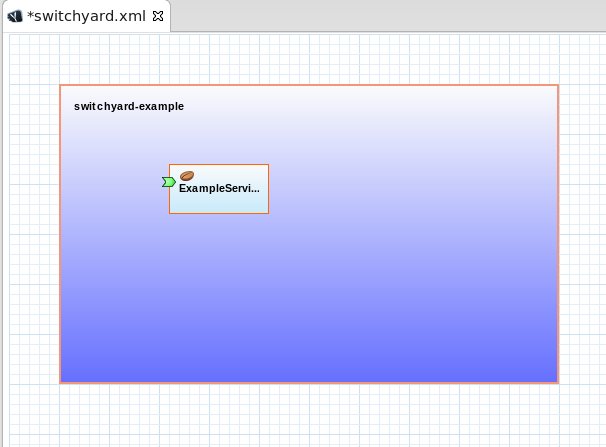
Task: Select the switchyard-example composite title
Action: coord(129,106)
